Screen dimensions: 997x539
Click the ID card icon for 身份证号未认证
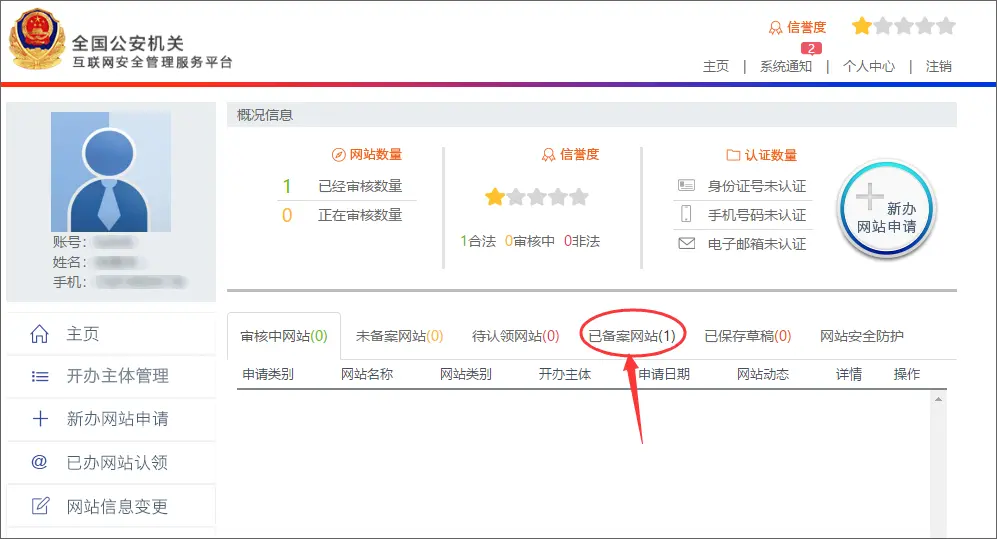(x=686, y=186)
